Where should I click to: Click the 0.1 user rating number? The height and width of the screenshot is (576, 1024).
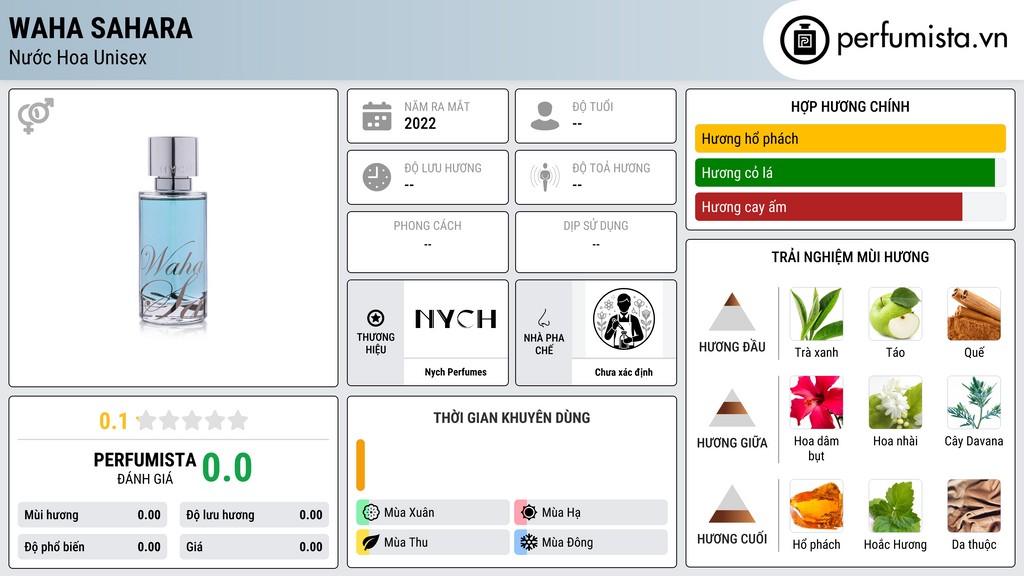pos(113,421)
